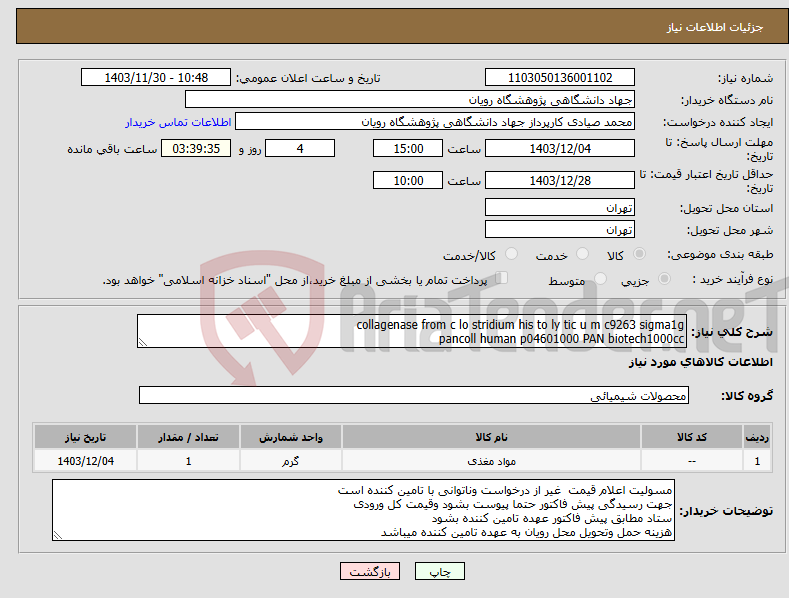This screenshot has width=789, height=598.
Task: Click the response deadline date 1403/12/04 field
Action: pyautogui.click(x=560, y=148)
